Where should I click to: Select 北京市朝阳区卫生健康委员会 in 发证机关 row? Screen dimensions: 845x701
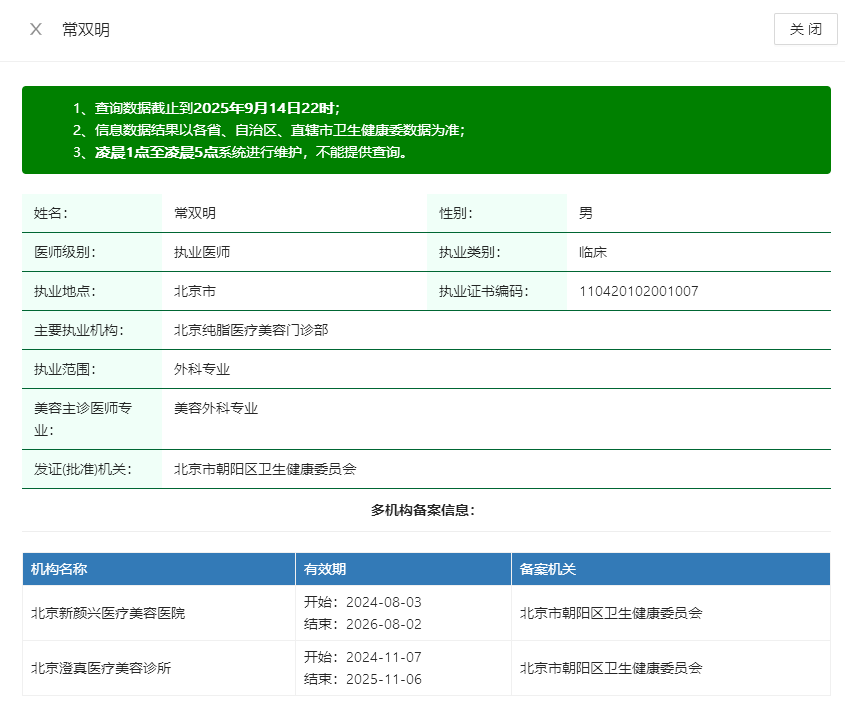tap(265, 469)
